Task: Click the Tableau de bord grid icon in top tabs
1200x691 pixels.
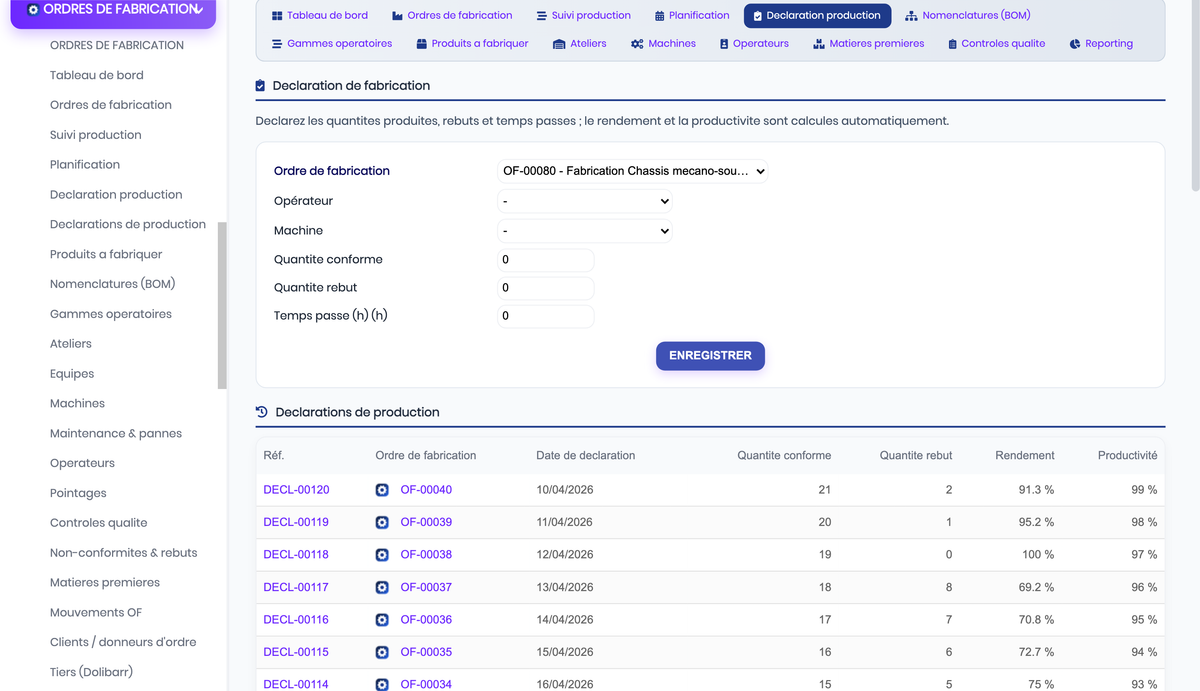Action: coord(277,16)
